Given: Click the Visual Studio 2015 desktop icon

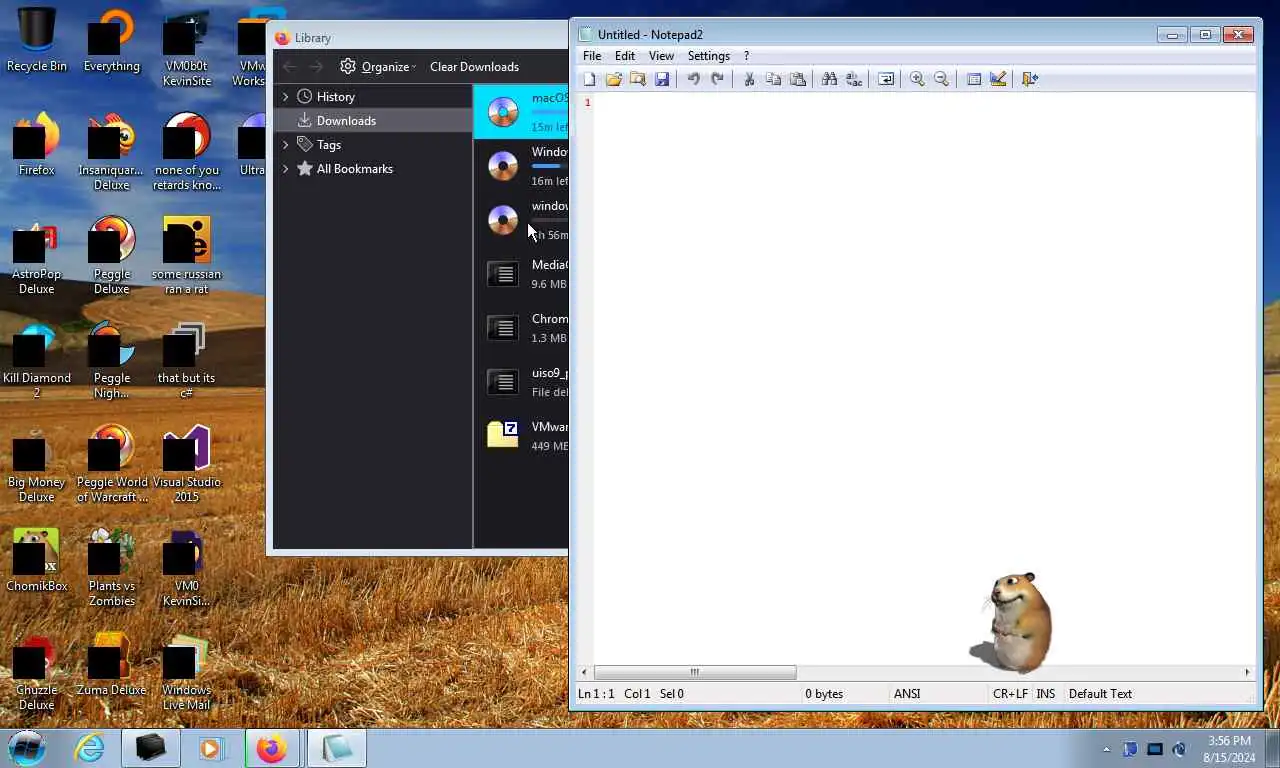Looking at the screenshot, I should click(186, 463).
